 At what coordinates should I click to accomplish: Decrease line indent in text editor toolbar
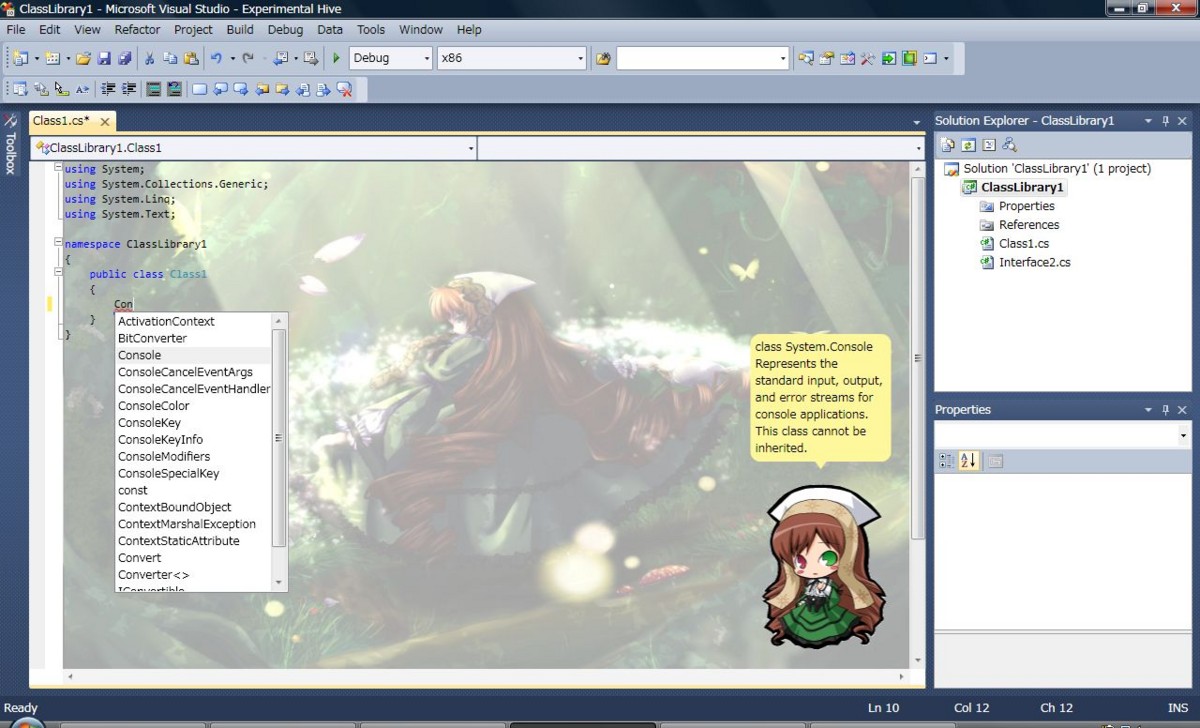109,89
